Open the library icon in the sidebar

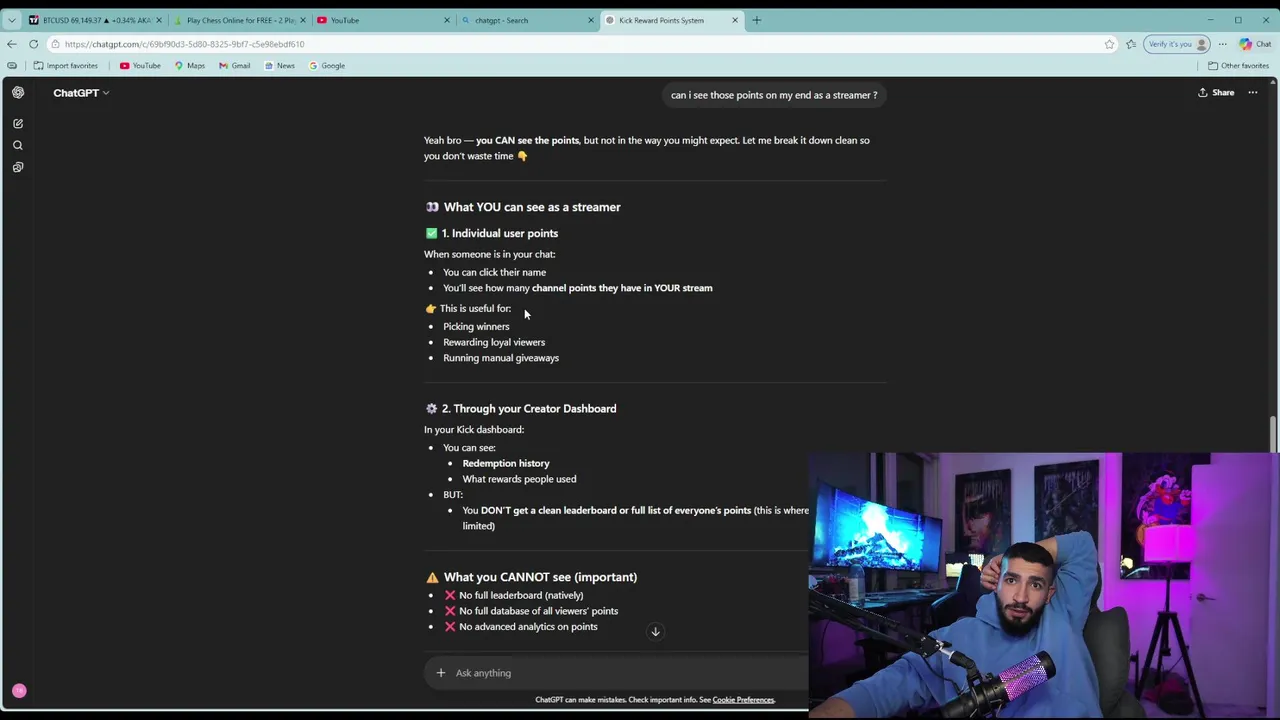(18, 168)
